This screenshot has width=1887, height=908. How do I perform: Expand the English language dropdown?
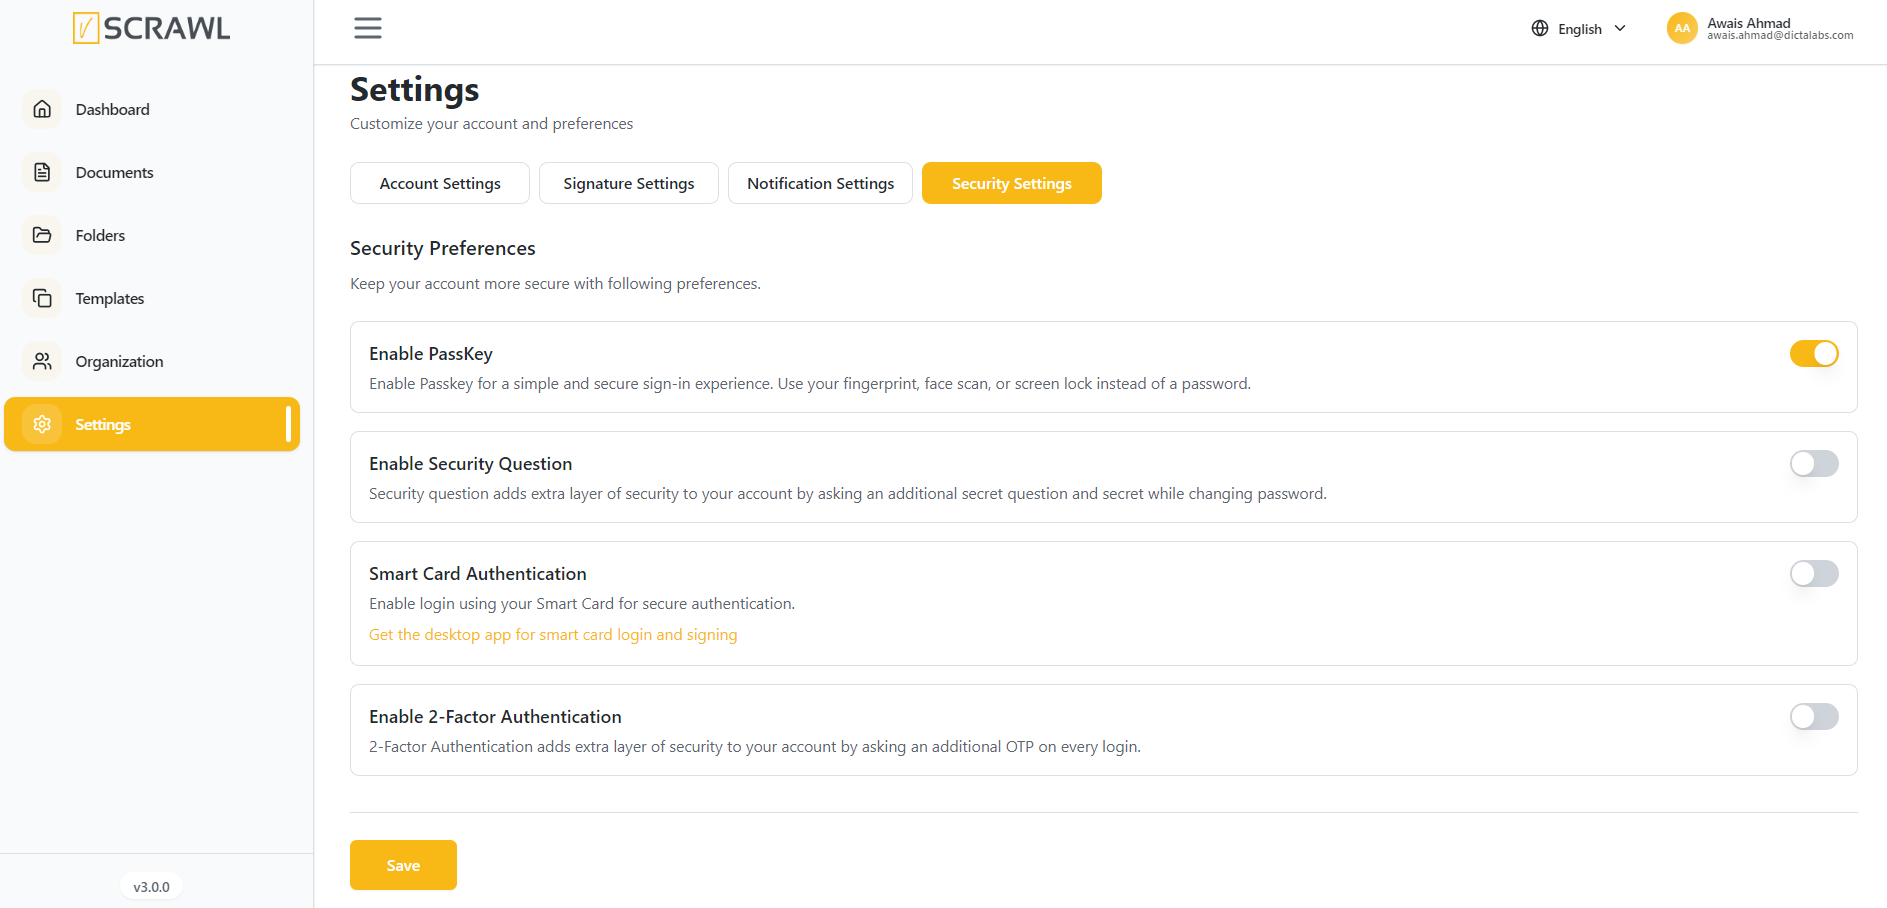(1580, 28)
